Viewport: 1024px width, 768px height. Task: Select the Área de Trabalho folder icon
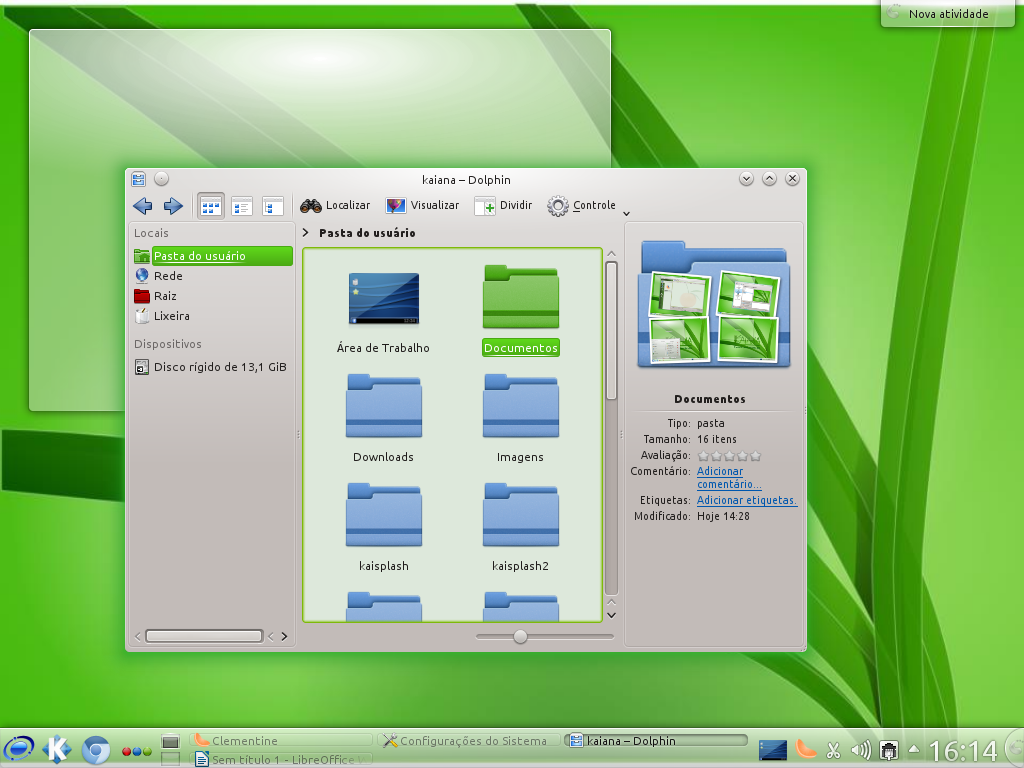click(383, 298)
